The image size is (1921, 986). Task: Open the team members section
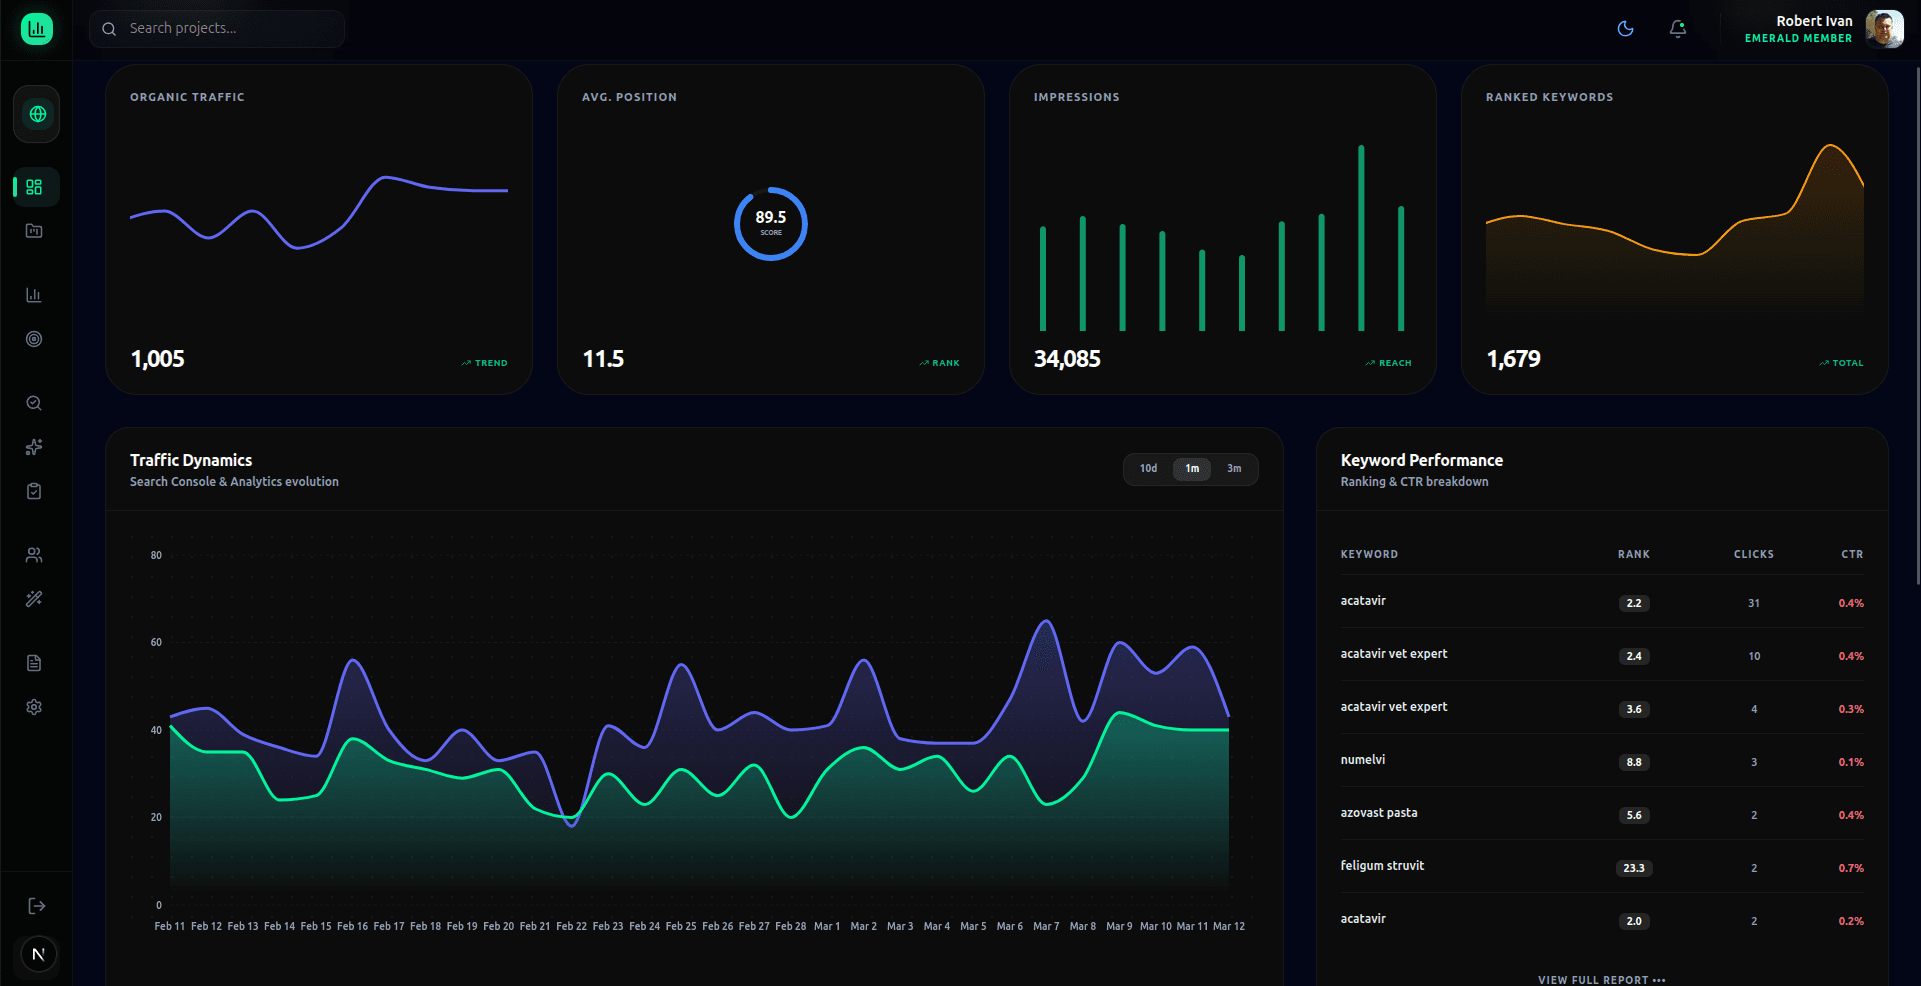pyautogui.click(x=34, y=555)
